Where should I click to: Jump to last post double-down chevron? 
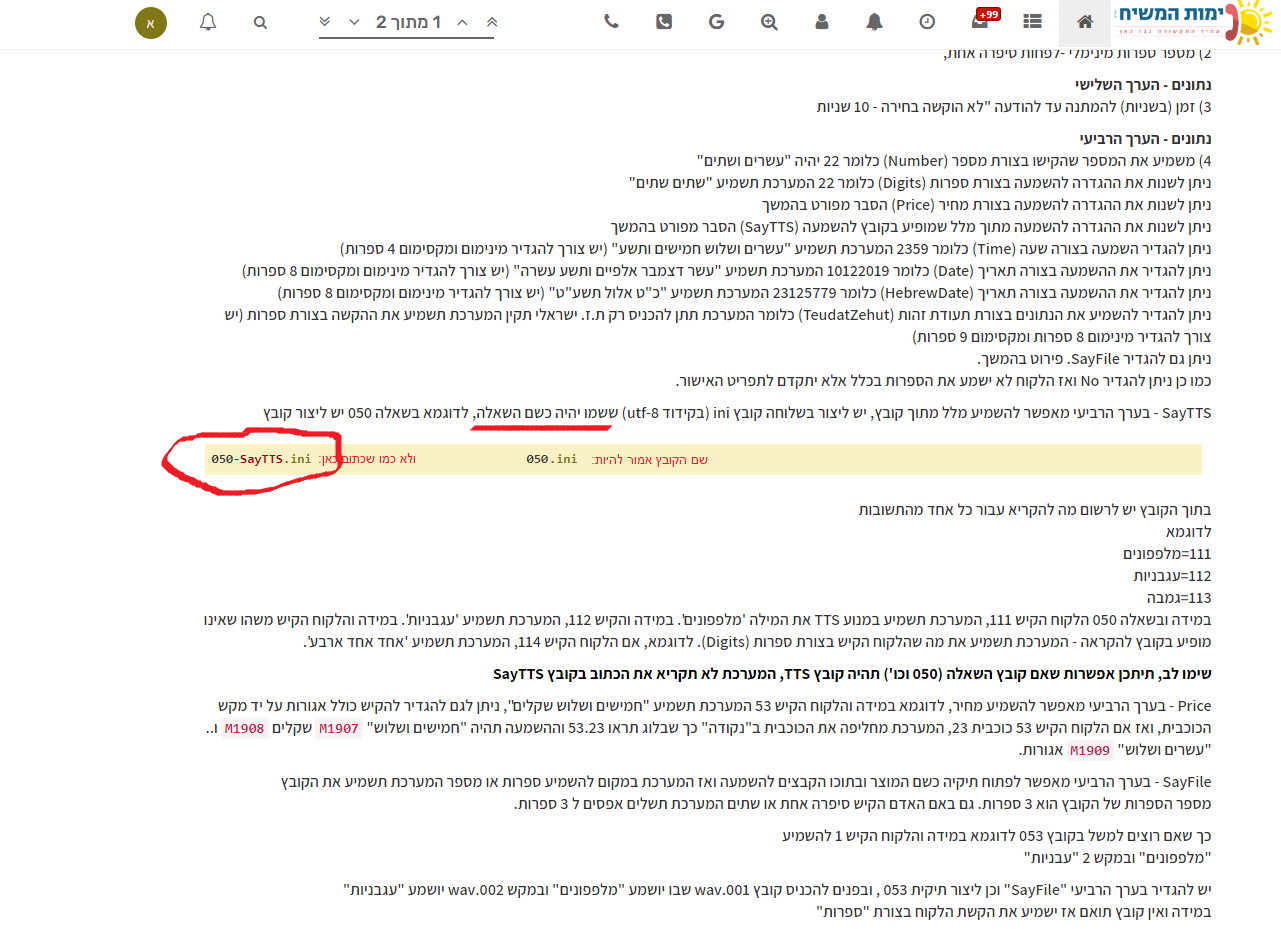click(325, 22)
